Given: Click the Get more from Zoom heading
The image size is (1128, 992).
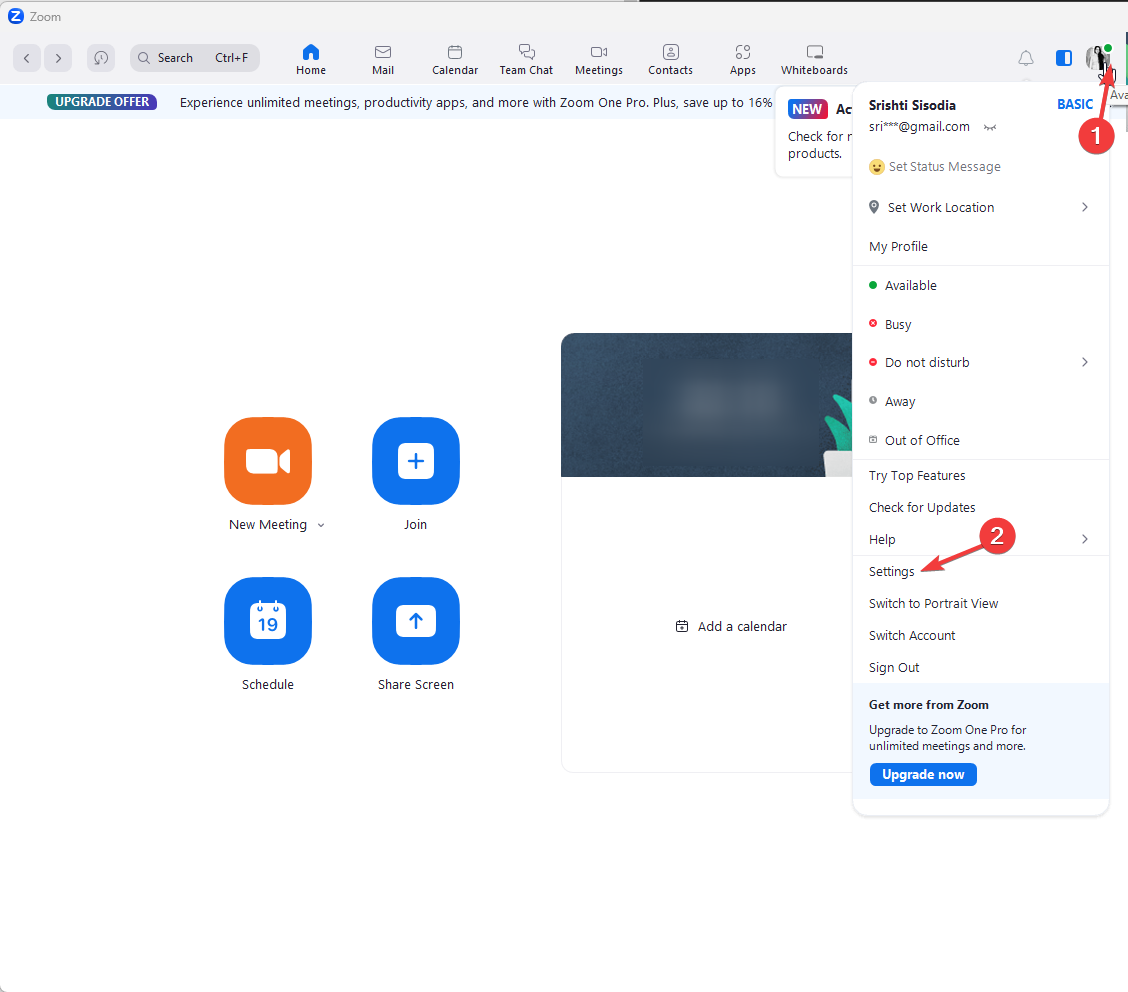Looking at the screenshot, I should point(929,705).
